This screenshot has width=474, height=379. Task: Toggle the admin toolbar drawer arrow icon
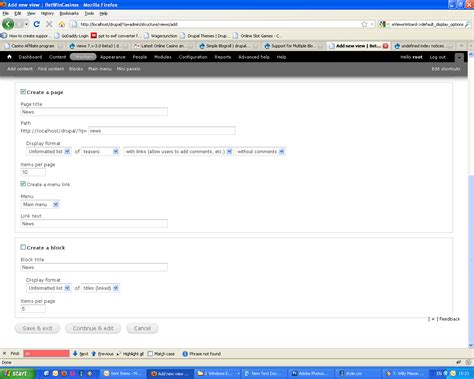459,57
